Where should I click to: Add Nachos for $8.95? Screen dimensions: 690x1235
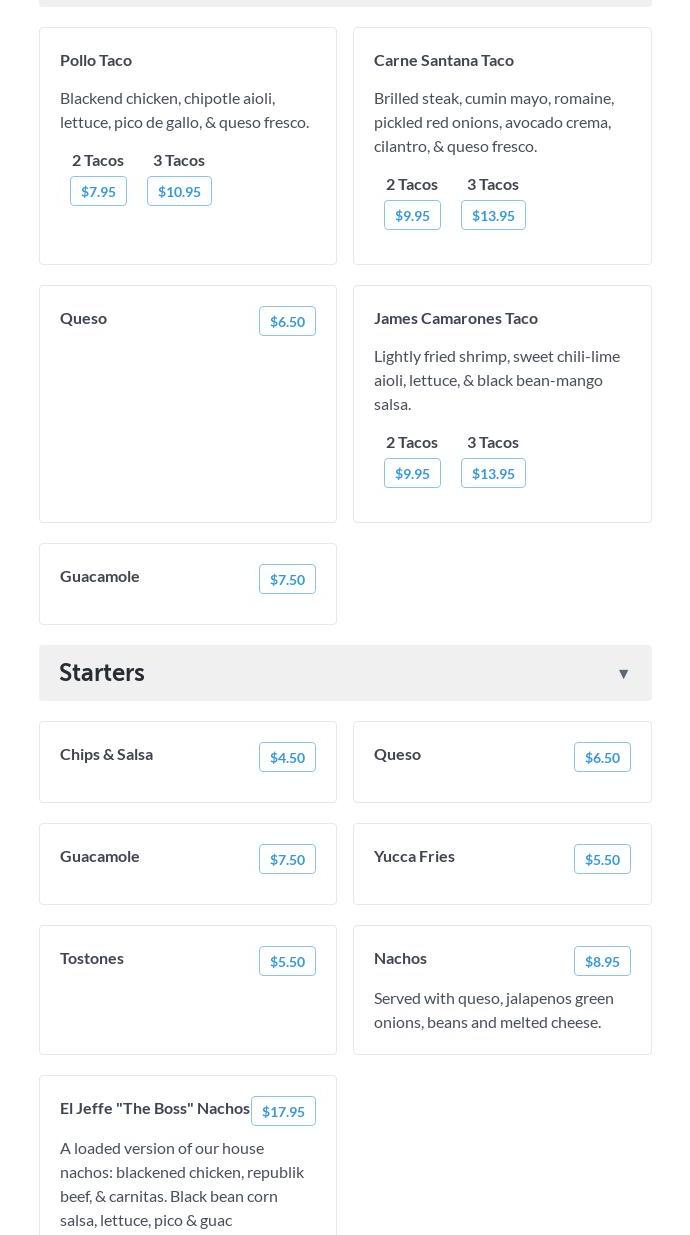[x=602, y=961]
